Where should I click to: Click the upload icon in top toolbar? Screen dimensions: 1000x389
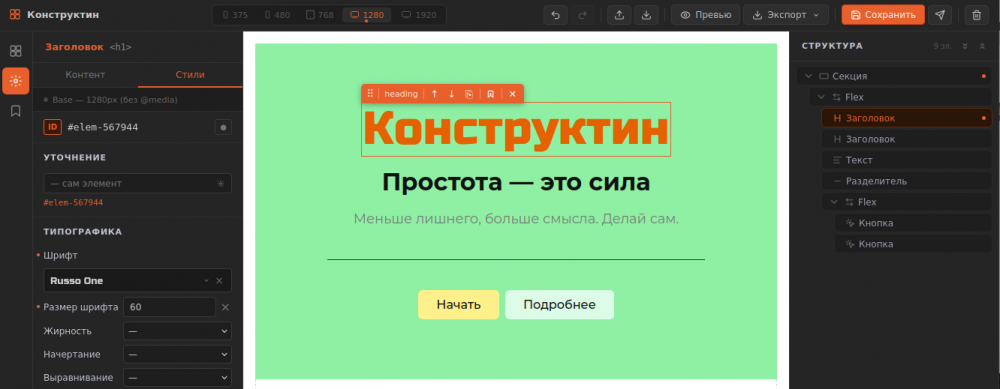tap(619, 15)
